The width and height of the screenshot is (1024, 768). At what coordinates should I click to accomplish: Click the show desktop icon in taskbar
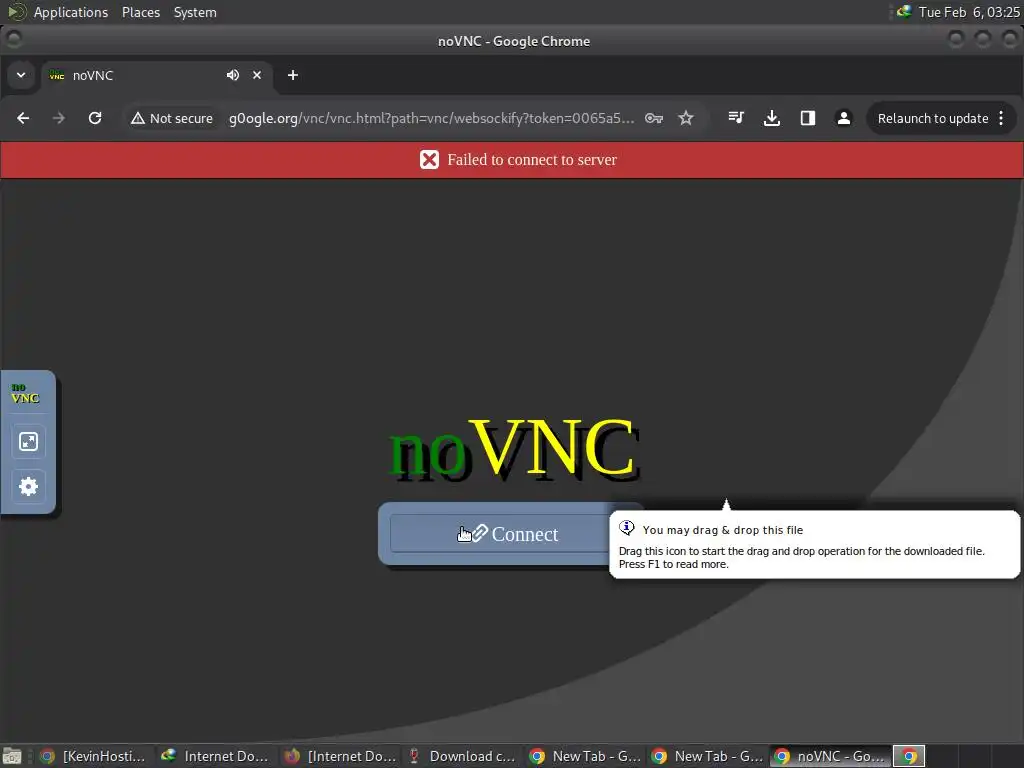tap(12, 756)
